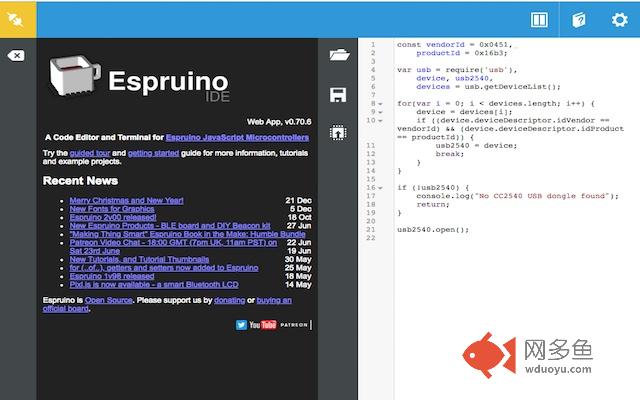
Task: Open a file with the folder icon
Action: 339,55
